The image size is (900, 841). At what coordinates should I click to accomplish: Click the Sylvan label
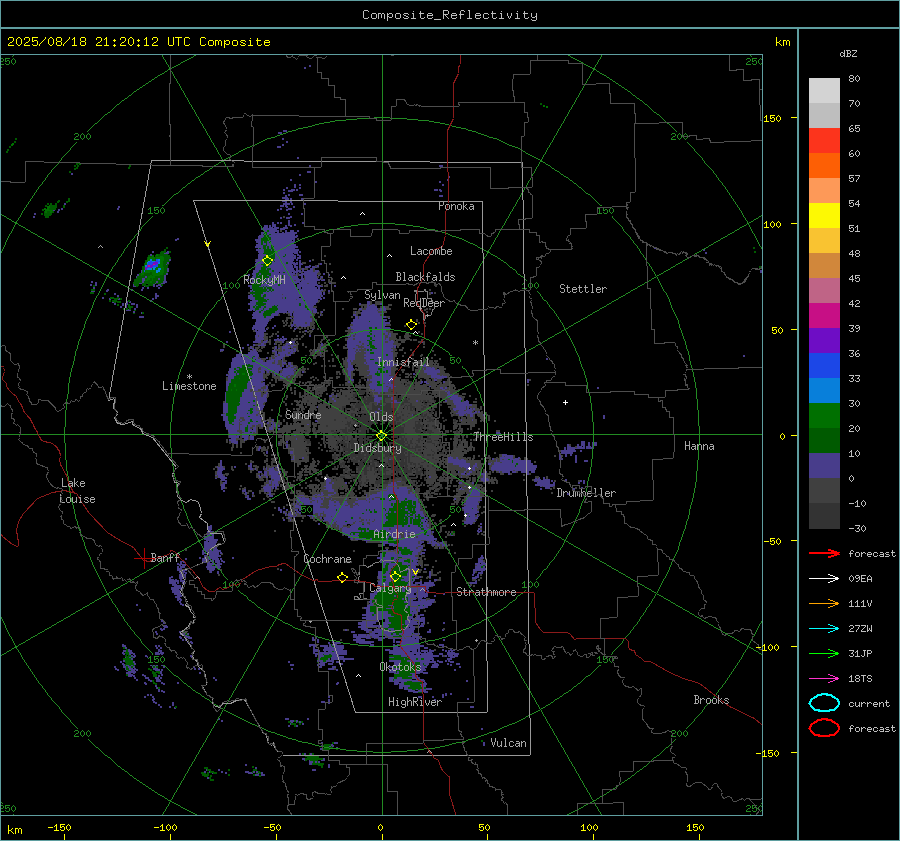click(x=382, y=295)
